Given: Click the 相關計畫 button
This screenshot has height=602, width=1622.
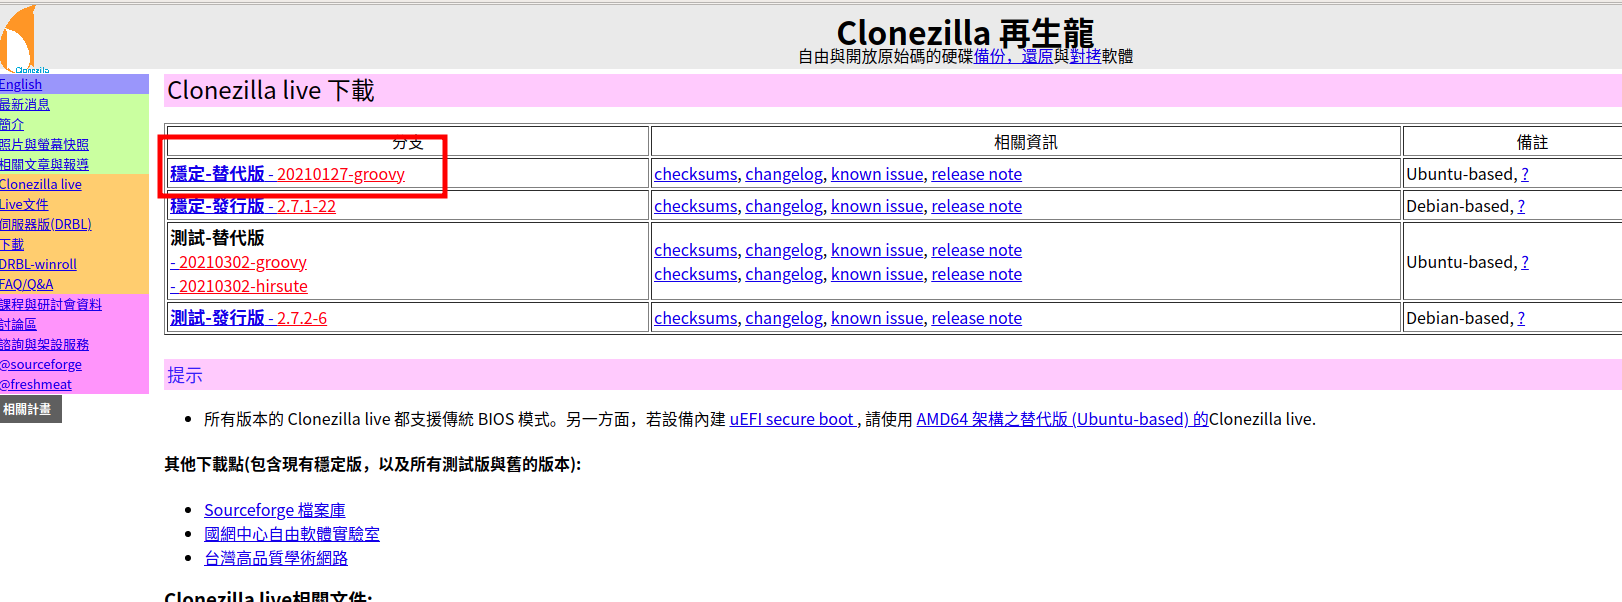Looking at the screenshot, I should (30, 409).
